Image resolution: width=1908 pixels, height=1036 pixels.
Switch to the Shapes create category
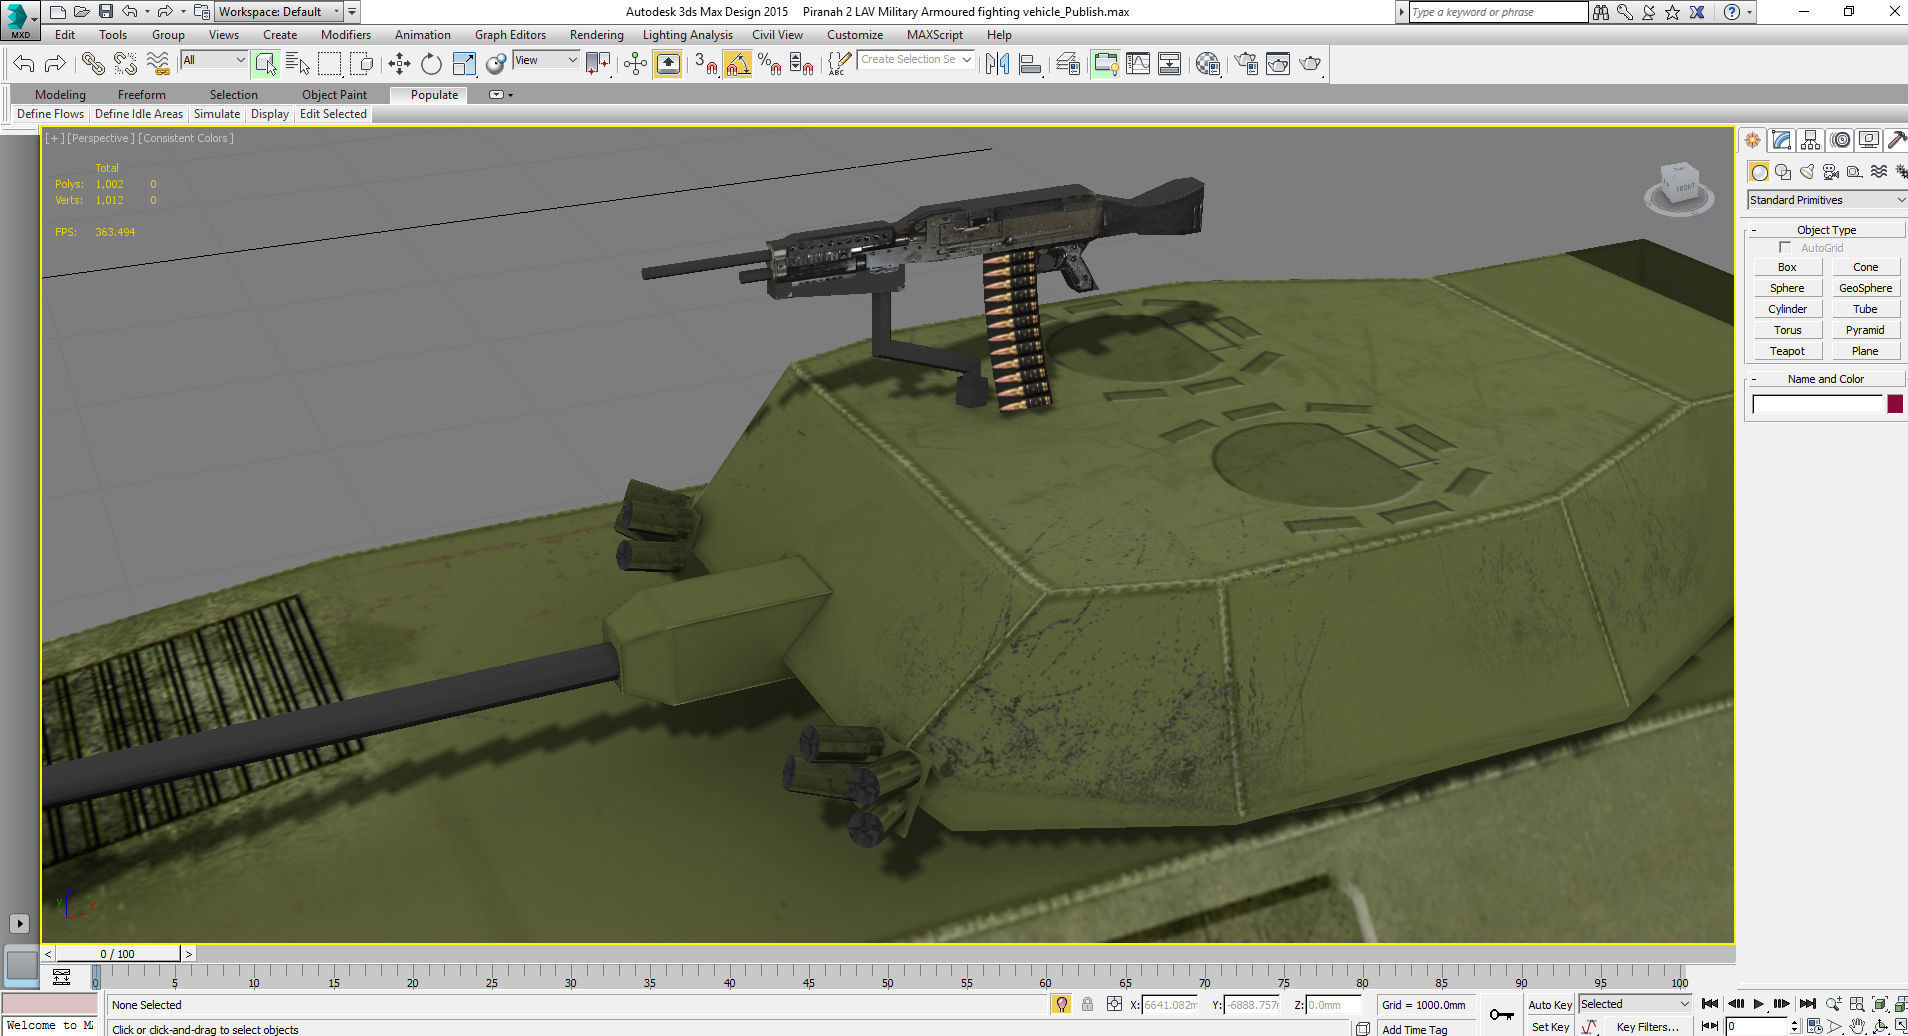pyautogui.click(x=1783, y=172)
